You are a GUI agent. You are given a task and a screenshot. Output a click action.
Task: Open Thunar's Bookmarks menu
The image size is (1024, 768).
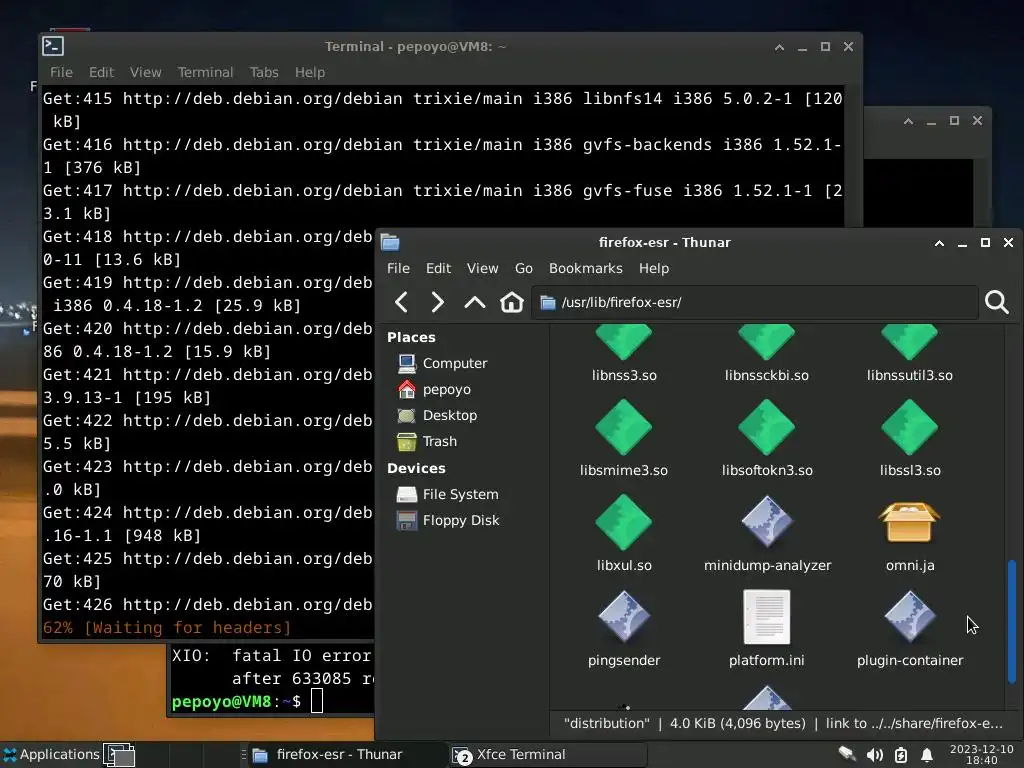pyautogui.click(x=586, y=268)
